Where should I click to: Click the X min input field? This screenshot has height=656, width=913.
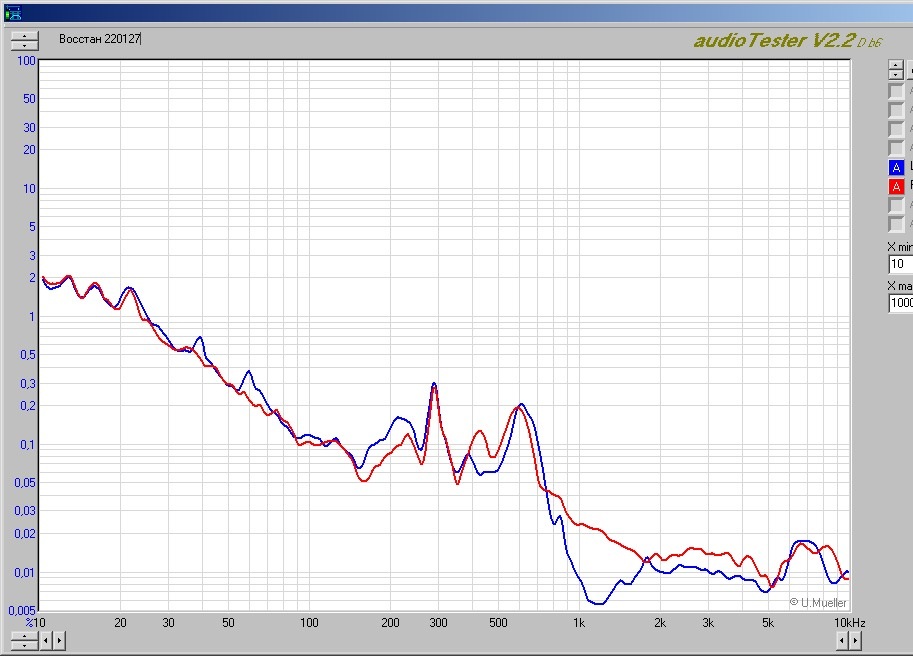(x=901, y=265)
